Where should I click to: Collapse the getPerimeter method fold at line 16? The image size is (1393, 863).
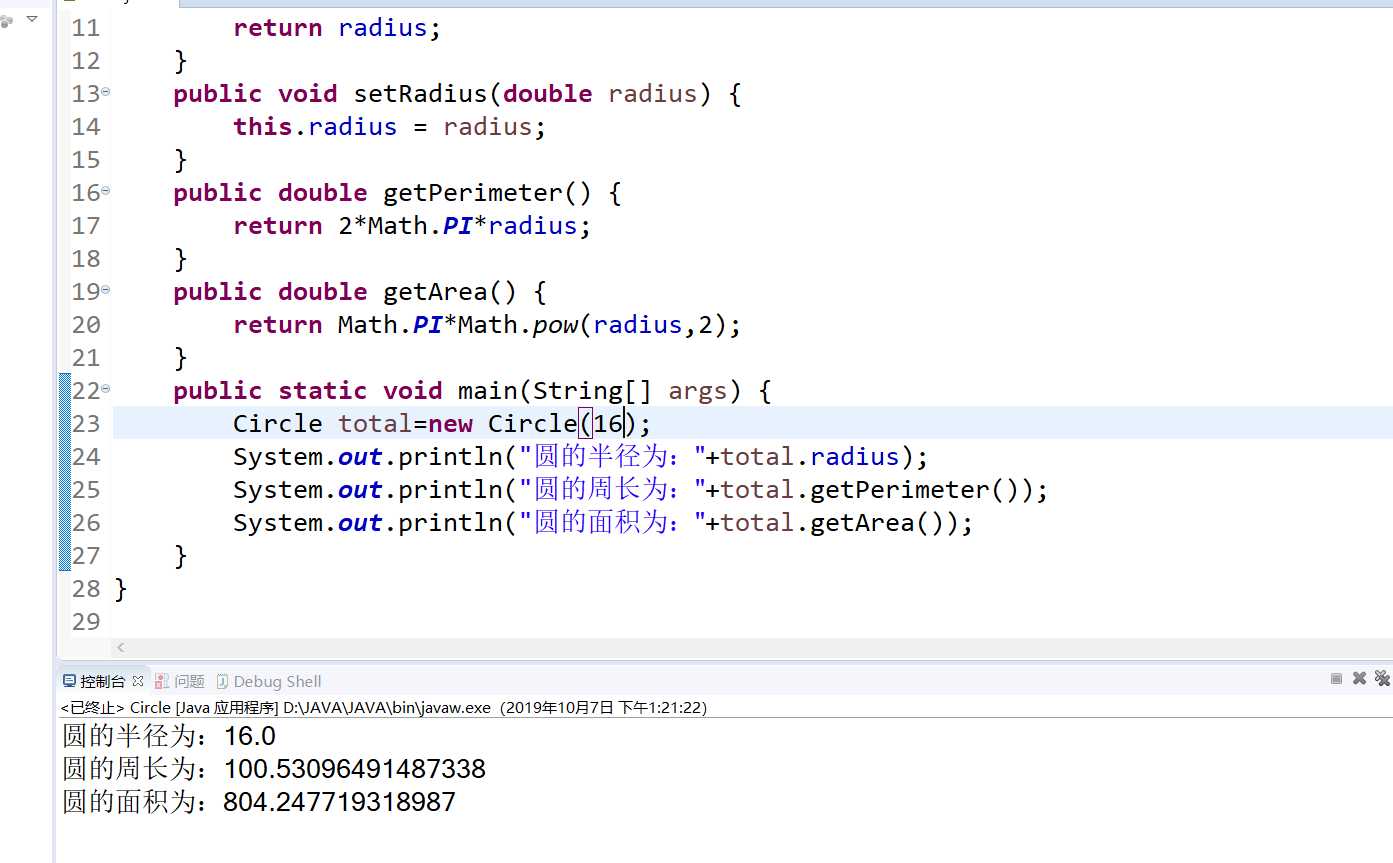(x=106, y=191)
